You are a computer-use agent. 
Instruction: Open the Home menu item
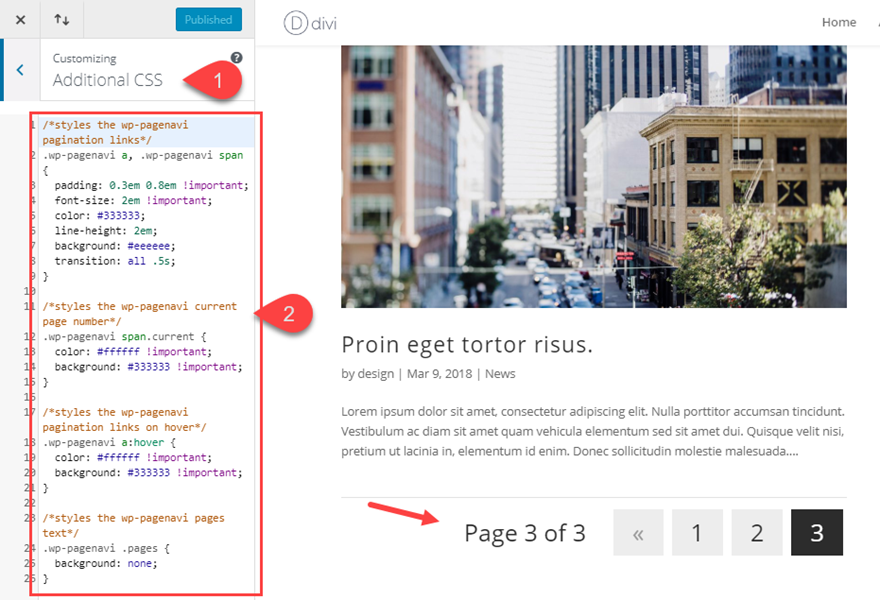839,21
